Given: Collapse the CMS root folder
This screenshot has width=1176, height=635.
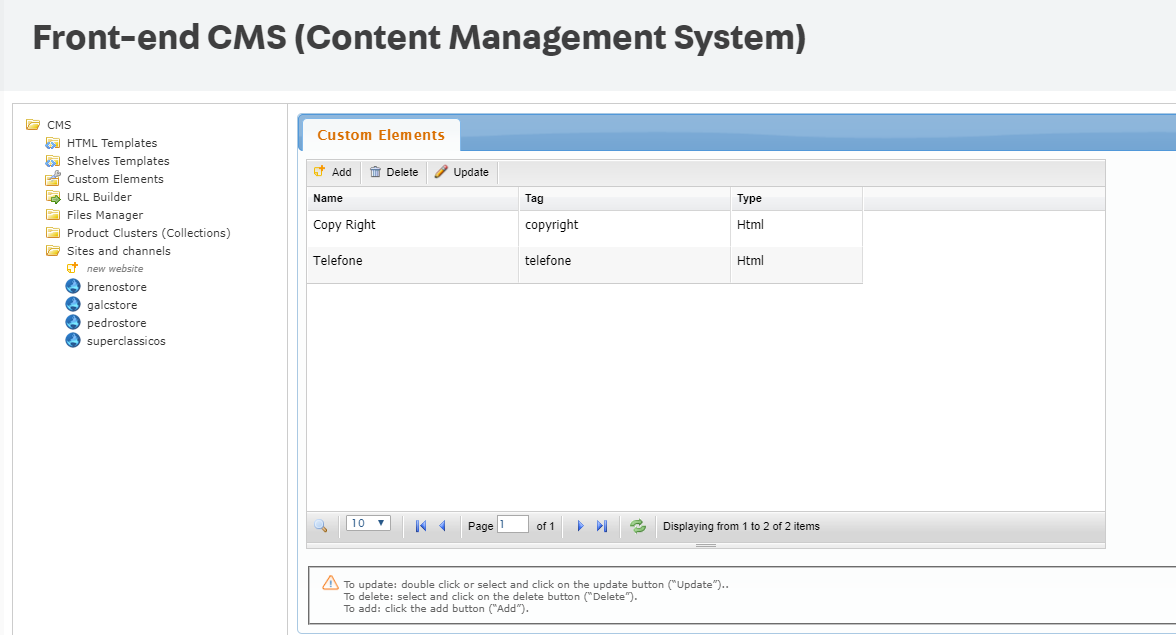Looking at the screenshot, I should [x=33, y=125].
